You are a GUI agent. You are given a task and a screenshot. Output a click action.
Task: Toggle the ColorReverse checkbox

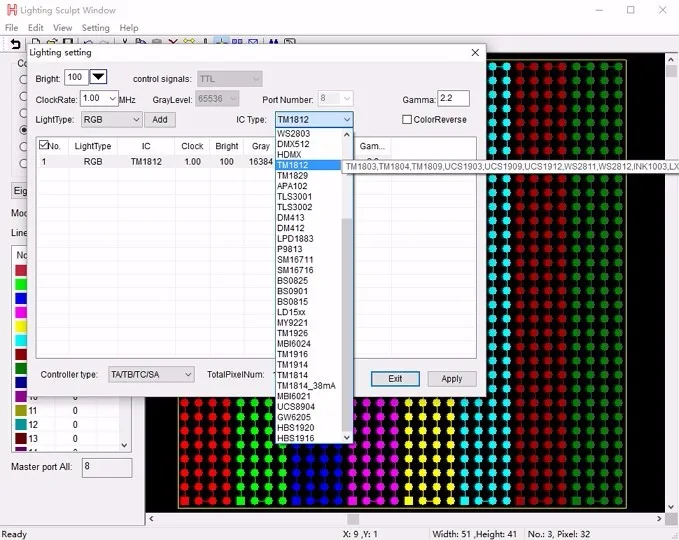click(x=407, y=120)
